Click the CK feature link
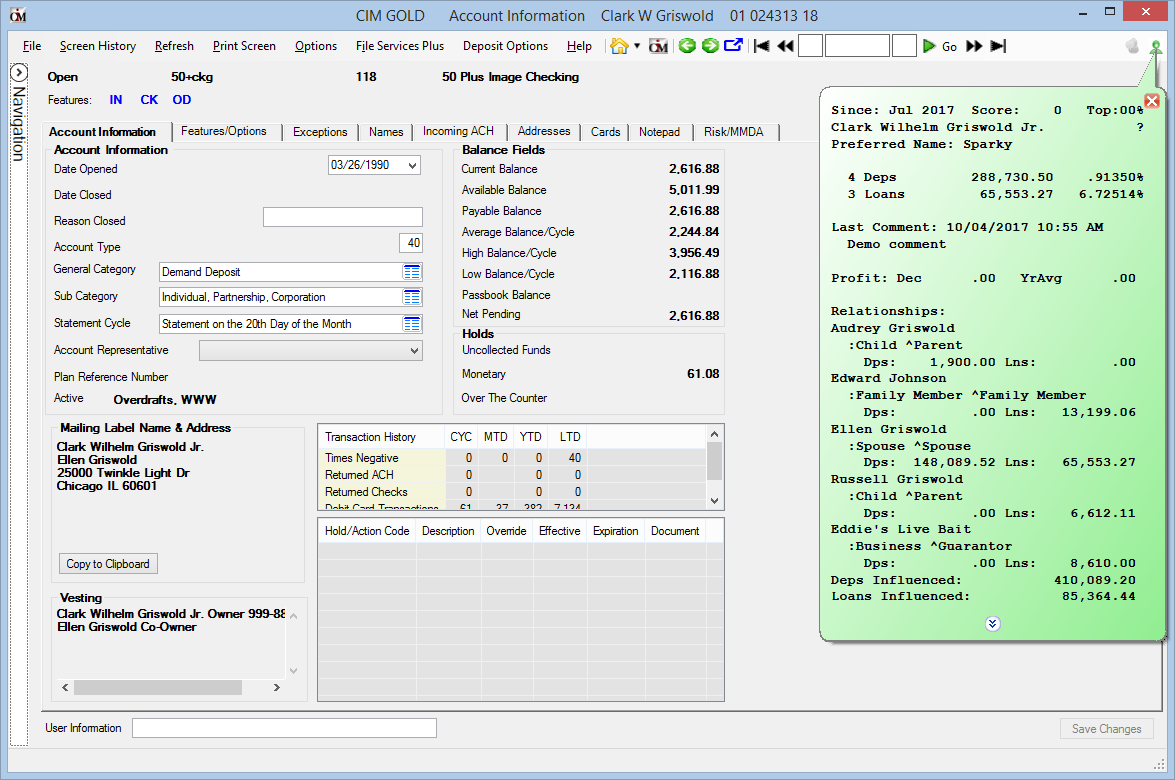This screenshot has width=1175, height=780. pyautogui.click(x=149, y=100)
